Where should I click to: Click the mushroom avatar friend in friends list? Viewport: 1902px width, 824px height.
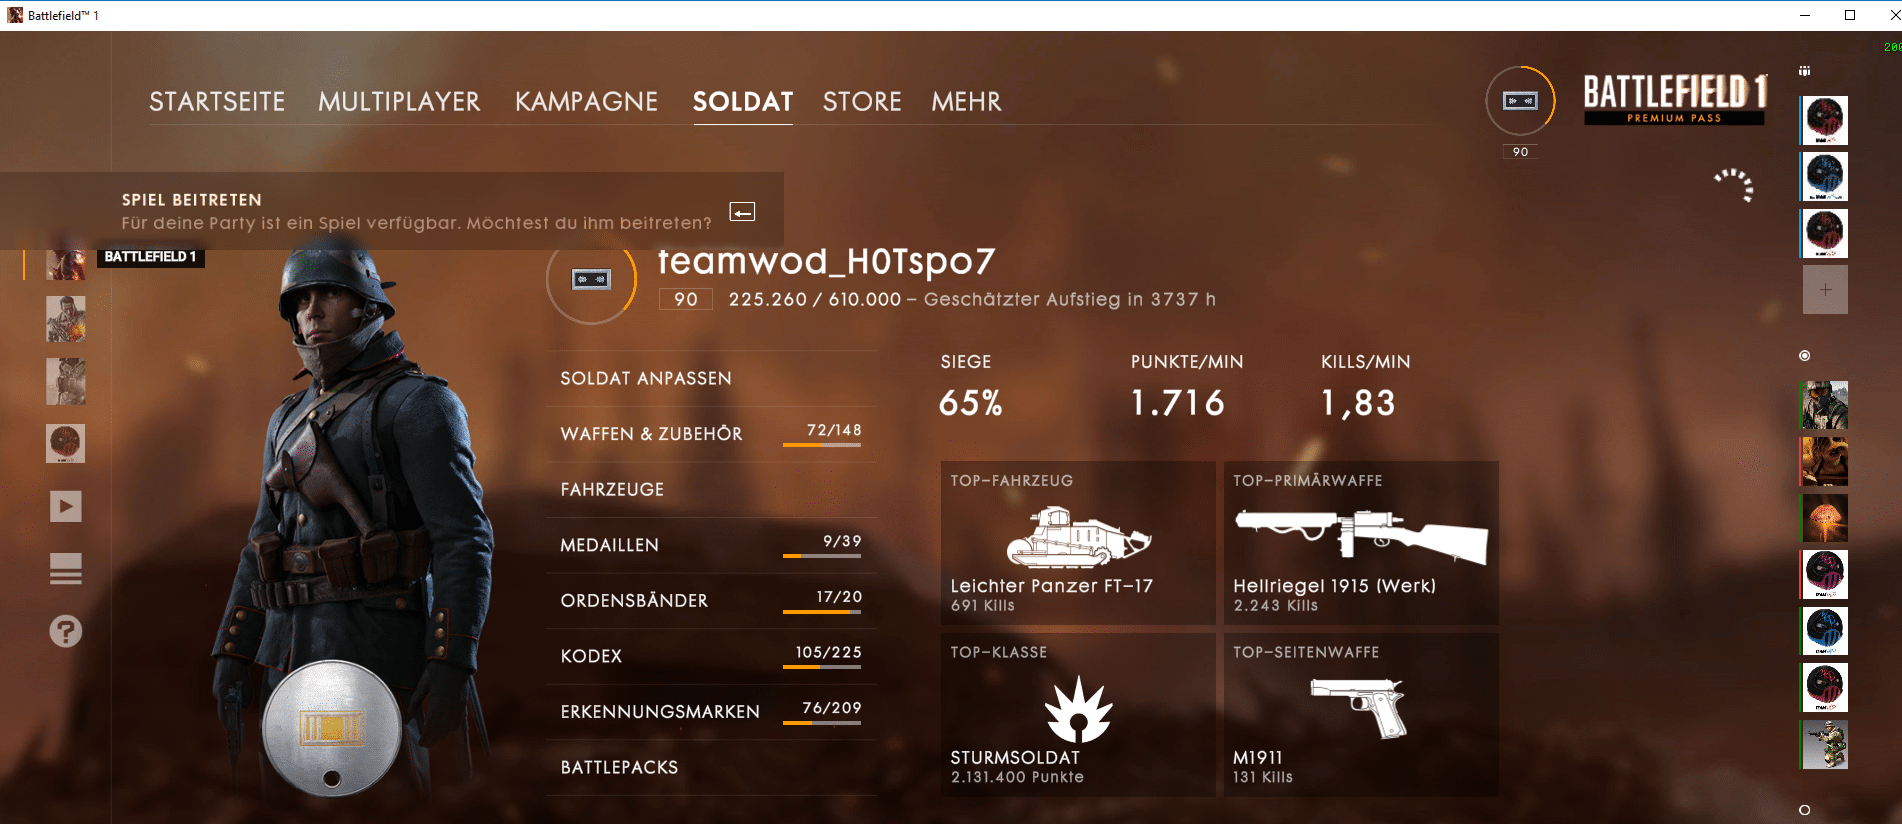(1824, 518)
